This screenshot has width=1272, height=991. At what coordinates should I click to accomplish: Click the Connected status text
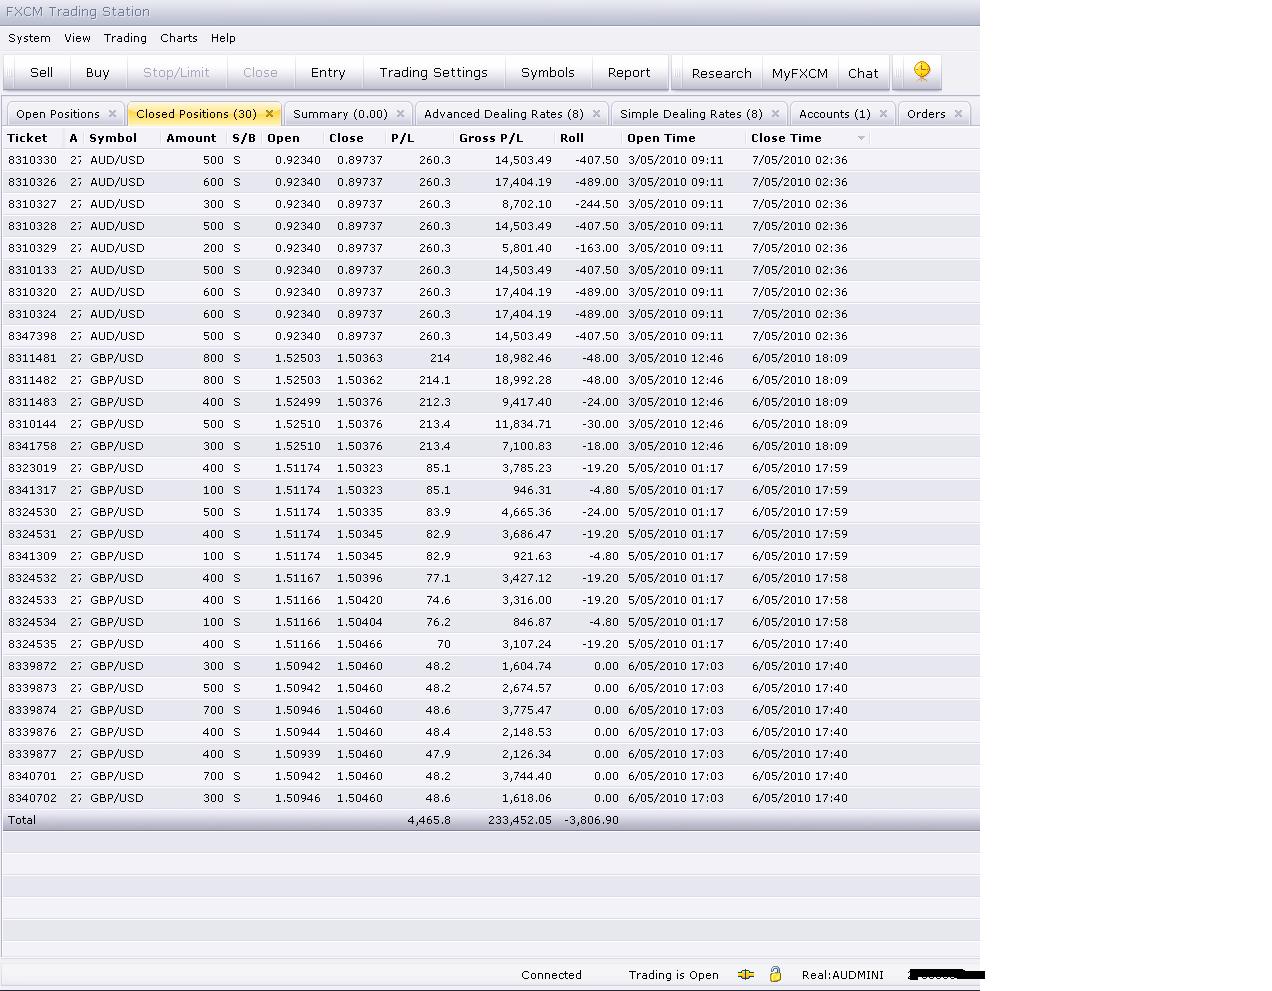click(551, 975)
